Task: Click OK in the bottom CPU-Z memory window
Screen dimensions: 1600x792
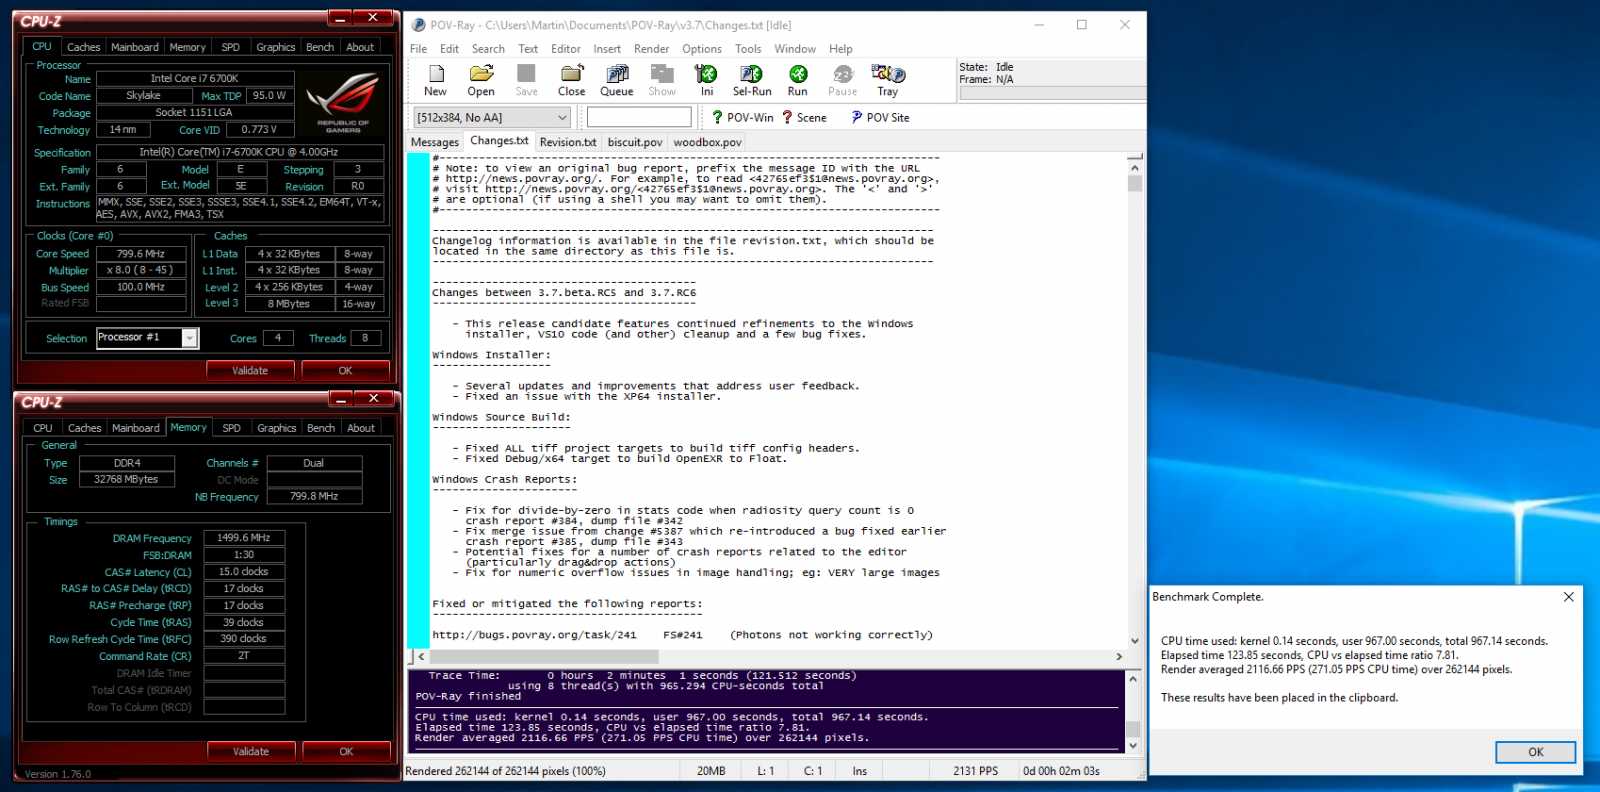Action: coord(346,751)
